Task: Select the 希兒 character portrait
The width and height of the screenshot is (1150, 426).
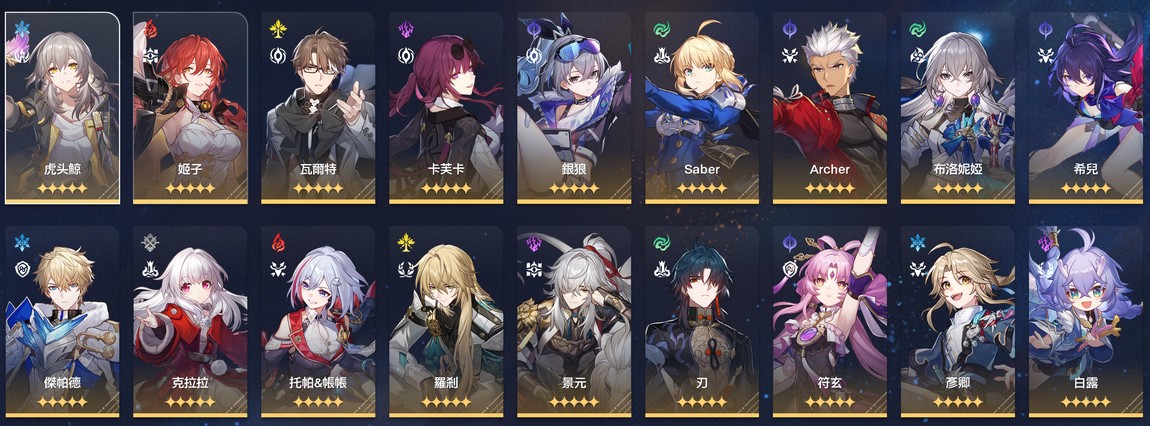Action: click(1085, 108)
